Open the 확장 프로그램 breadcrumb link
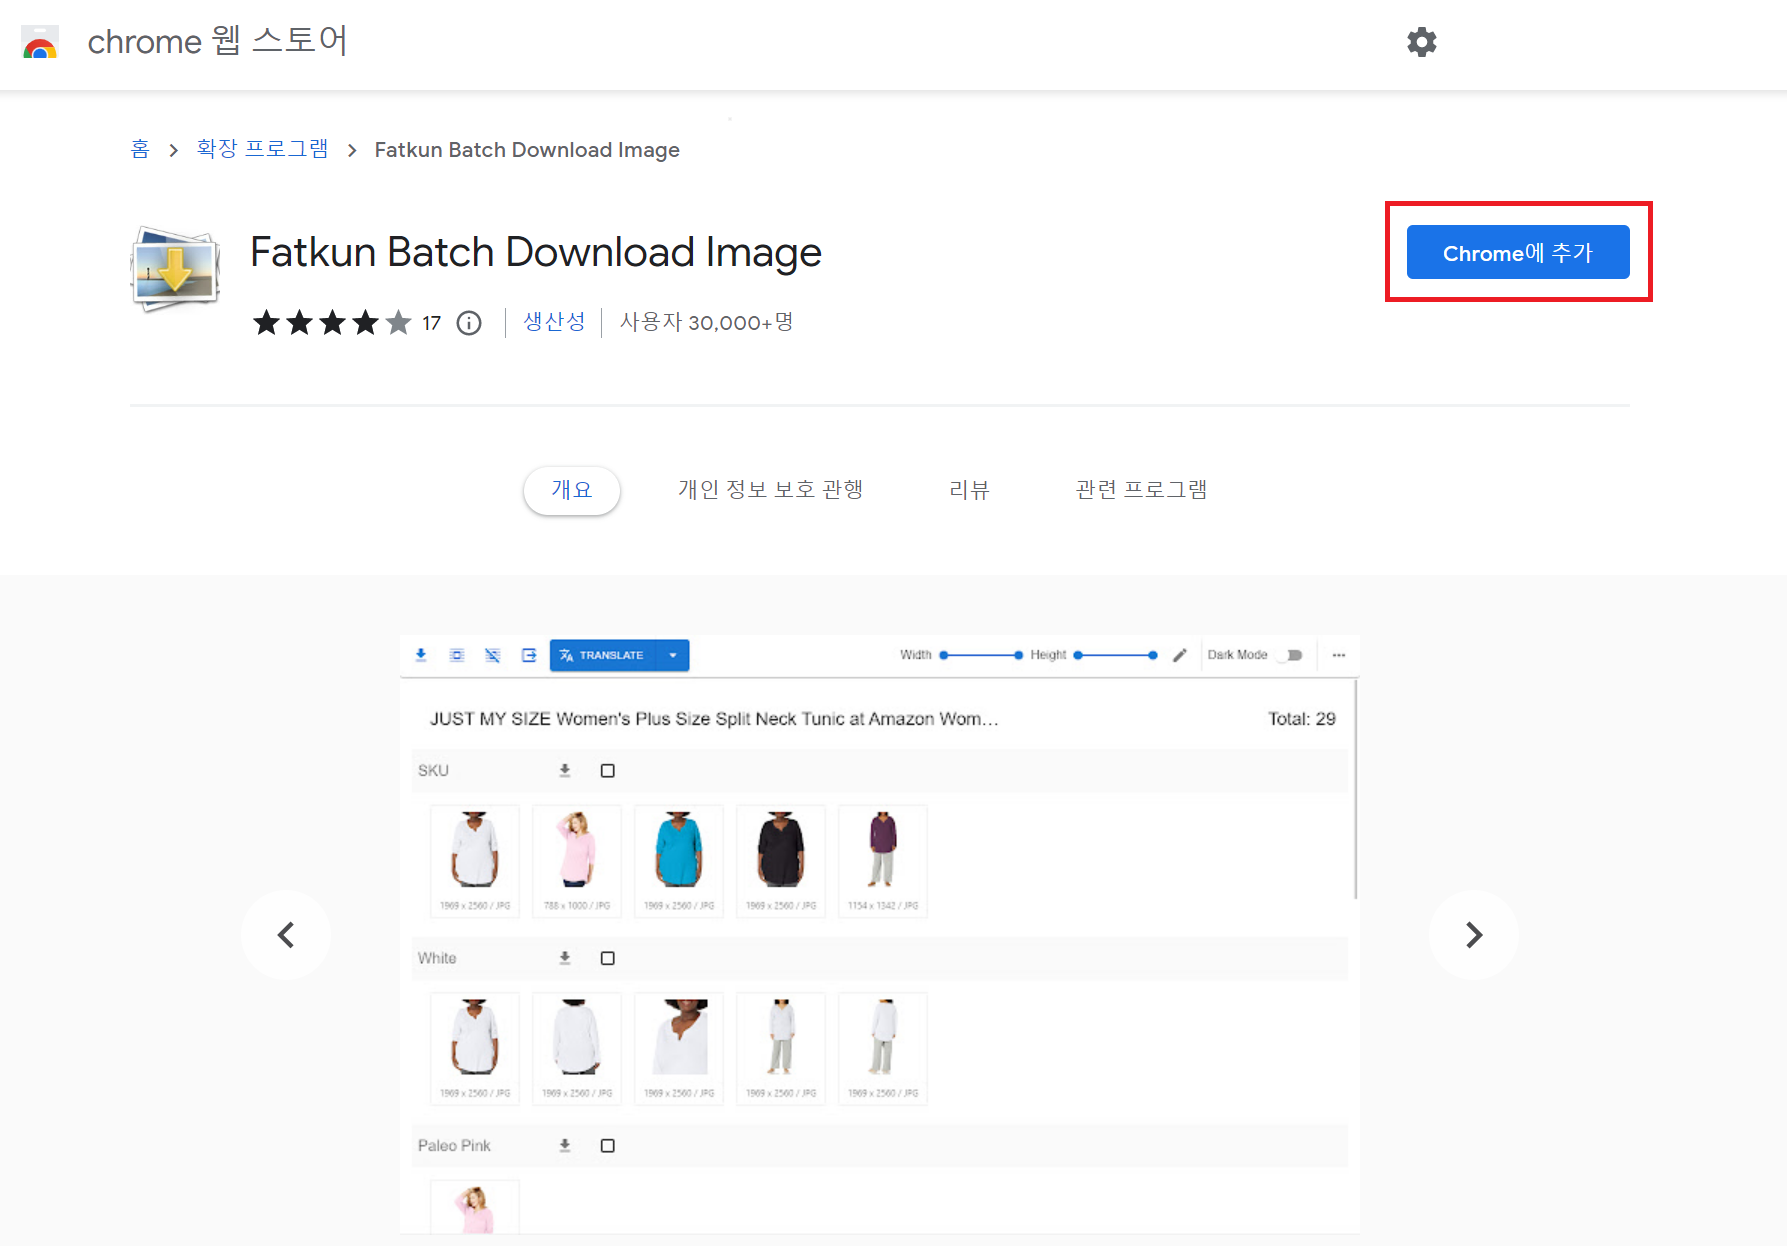The image size is (1787, 1246). (263, 149)
